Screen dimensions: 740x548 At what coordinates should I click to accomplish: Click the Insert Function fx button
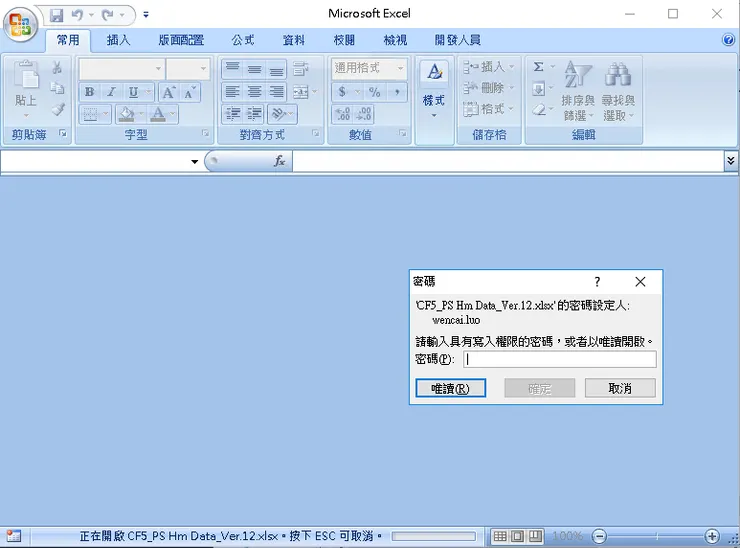click(279, 161)
